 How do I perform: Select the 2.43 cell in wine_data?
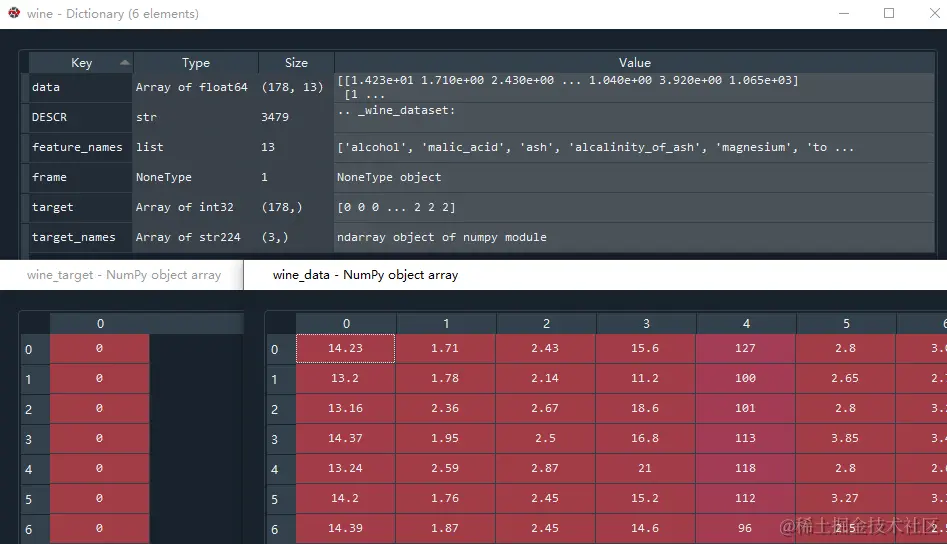[545, 348]
